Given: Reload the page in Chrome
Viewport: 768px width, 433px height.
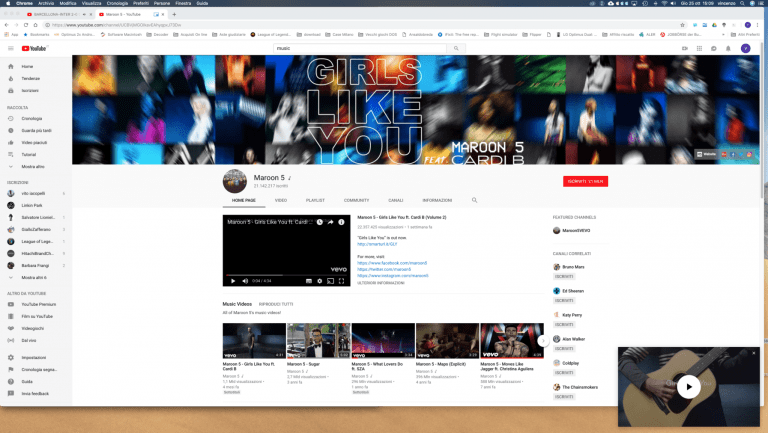Looking at the screenshot, I should pyautogui.click(x=25, y=25).
